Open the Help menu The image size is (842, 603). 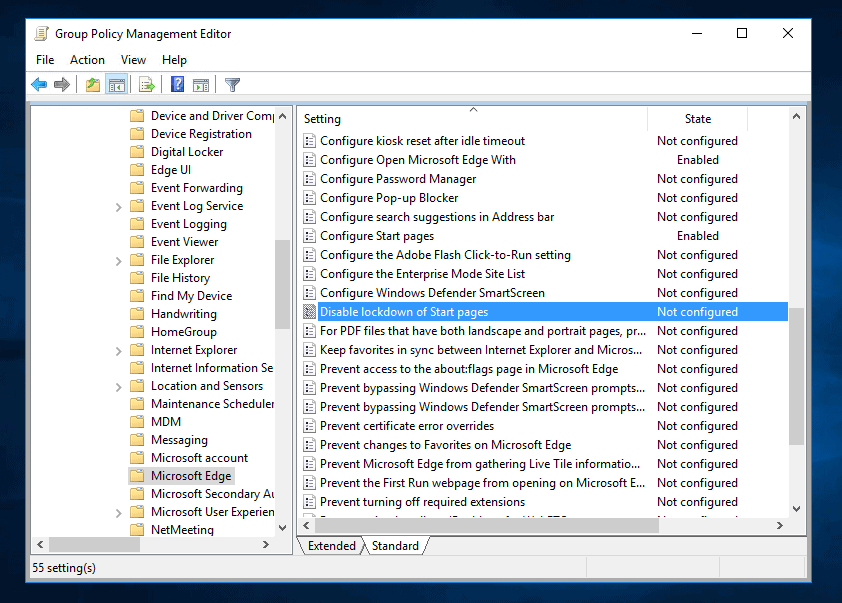click(174, 60)
